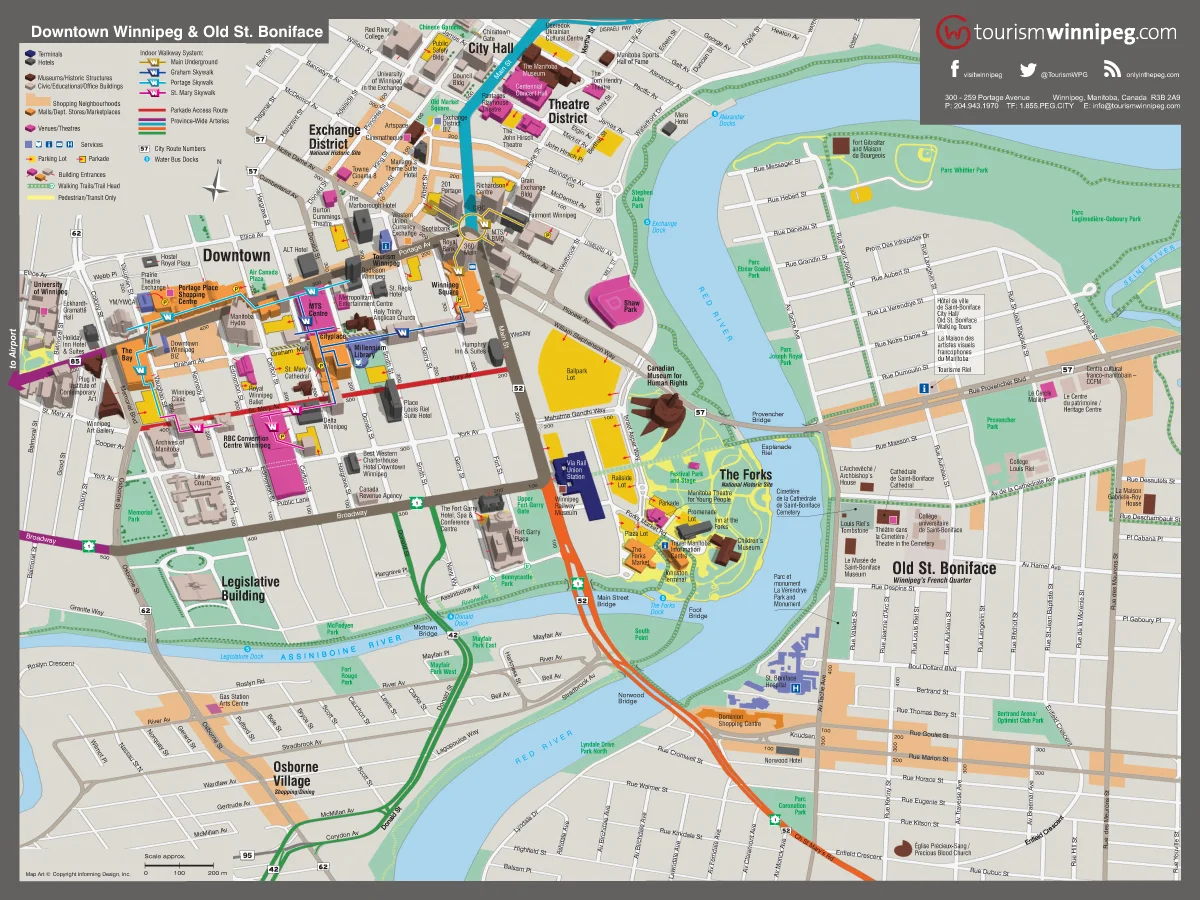Screen dimensions: 1200x900
Task: Click the 'Fort Garry Place' label
Action: (527, 534)
